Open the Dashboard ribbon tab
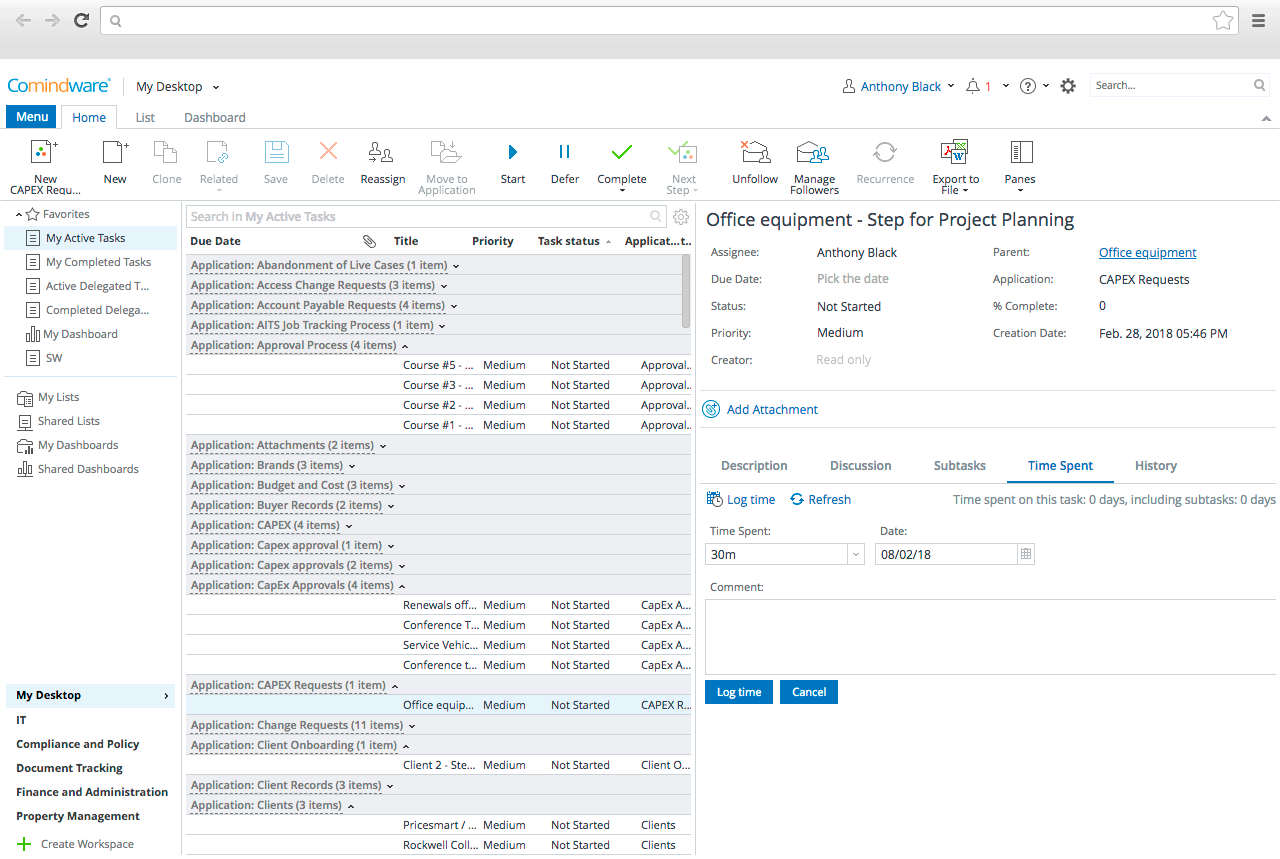 [x=214, y=117]
